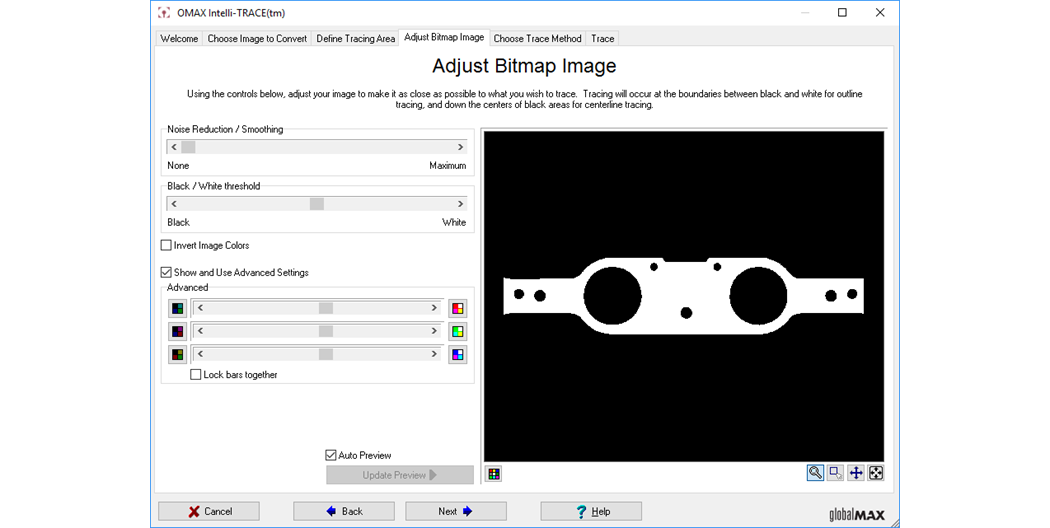Click right arrow of second Advanced slider
The image size is (1050, 528).
click(434, 331)
